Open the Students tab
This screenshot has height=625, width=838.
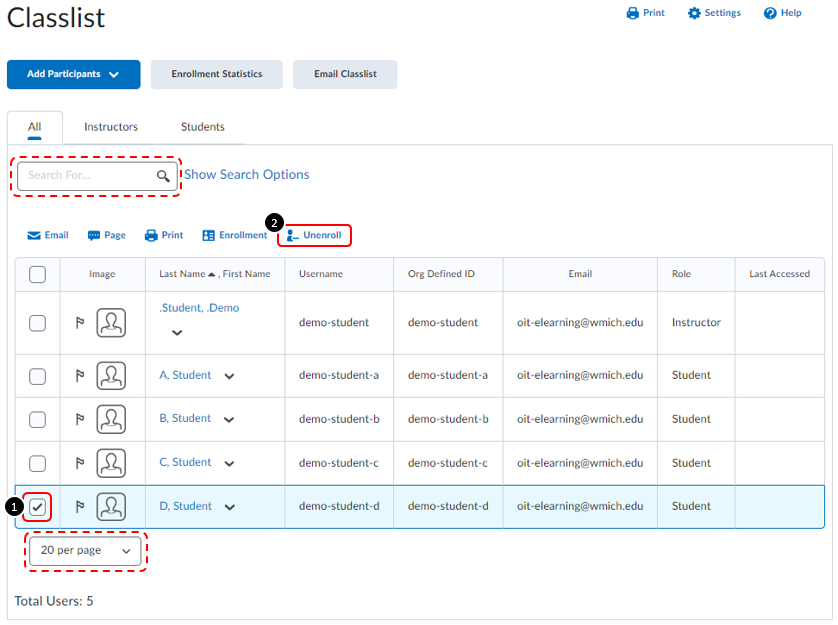[202, 127]
